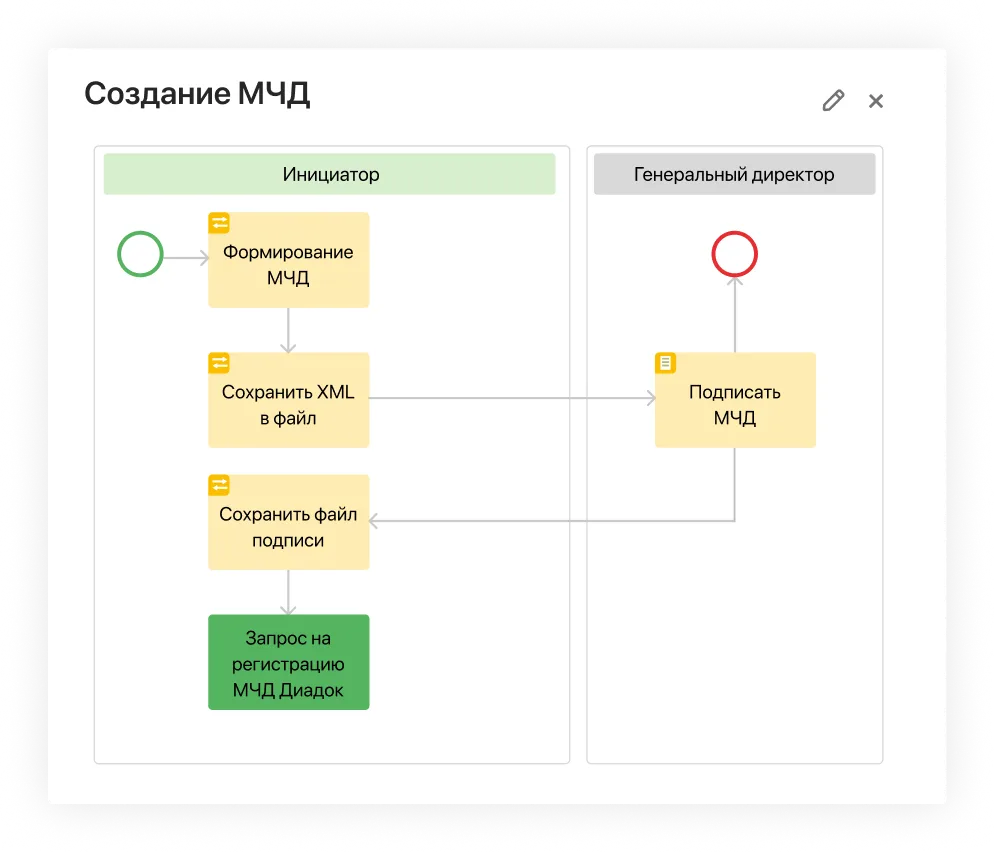
Task: Click the arrow from Подписать МЧД to end event
Action: pos(735,315)
